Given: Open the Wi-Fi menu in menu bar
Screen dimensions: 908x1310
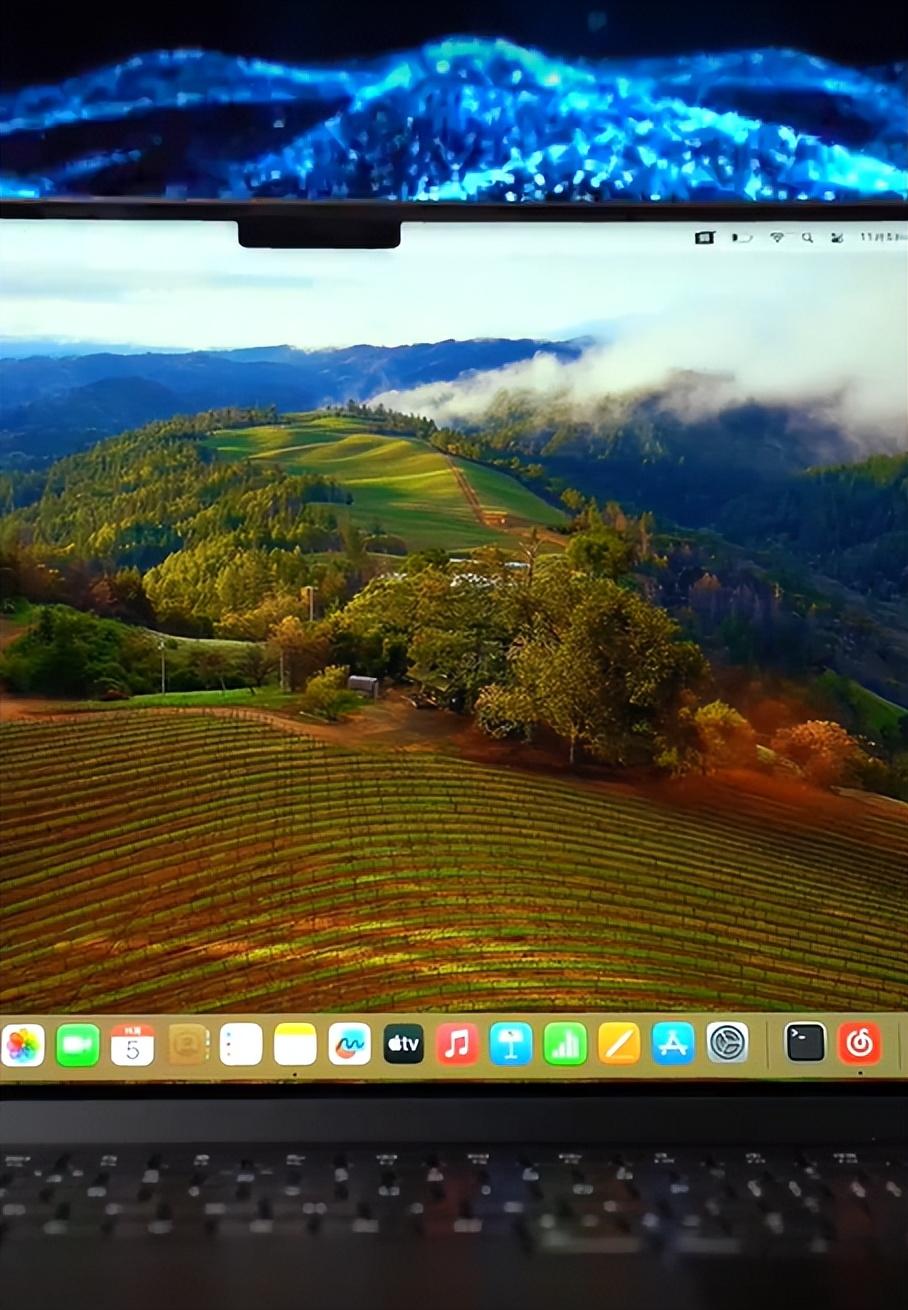Looking at the screenshot, I should coord(777,237).
